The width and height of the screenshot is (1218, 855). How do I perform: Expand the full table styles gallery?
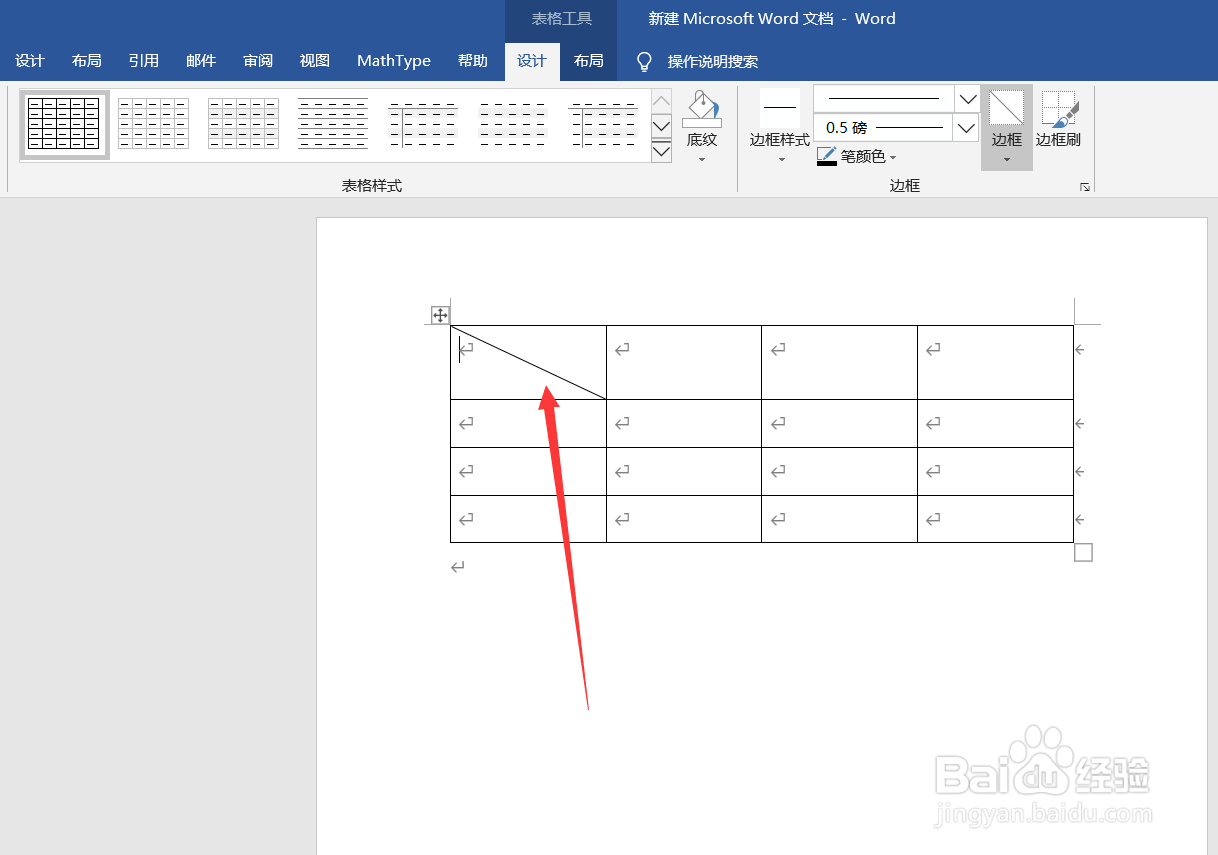point(661,151)
